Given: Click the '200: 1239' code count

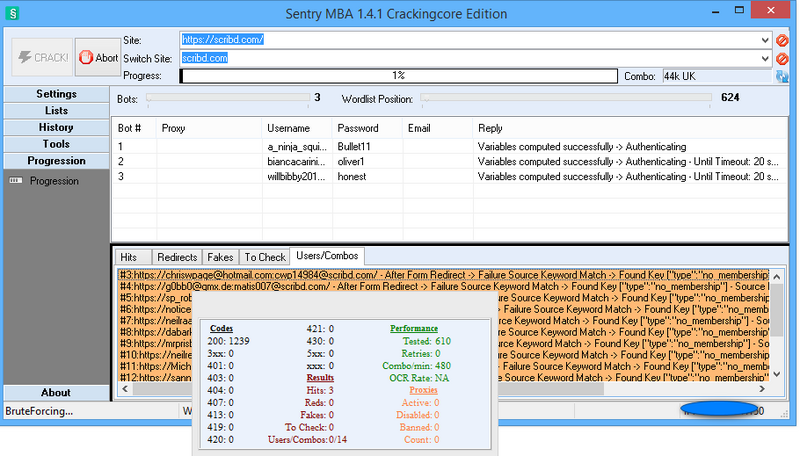Looking at the screenshot, I should [x=229, y=341].
